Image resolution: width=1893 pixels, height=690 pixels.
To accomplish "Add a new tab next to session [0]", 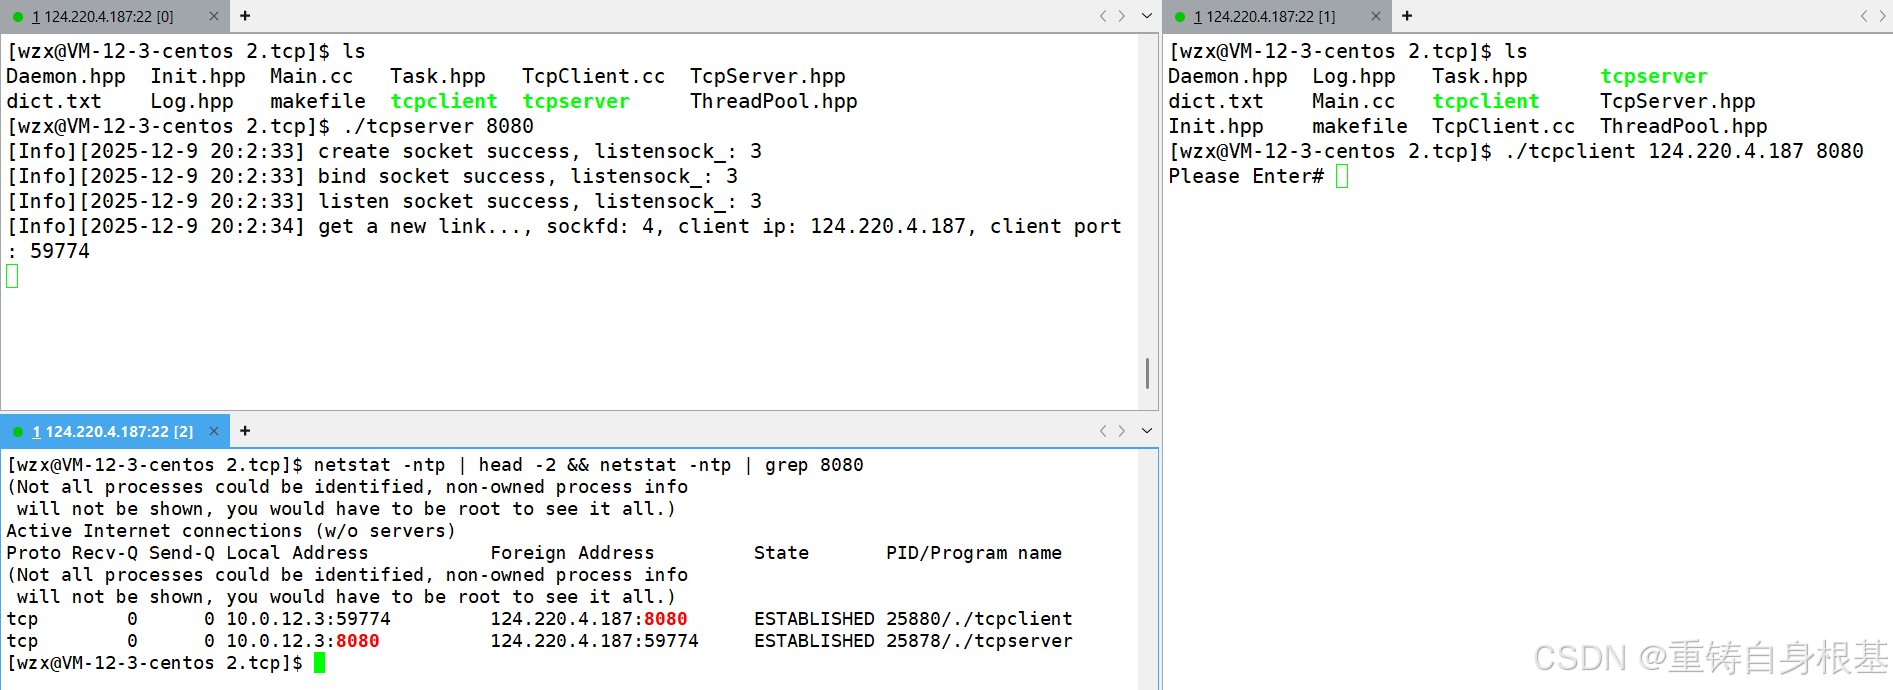I will [x=245, y=16].
